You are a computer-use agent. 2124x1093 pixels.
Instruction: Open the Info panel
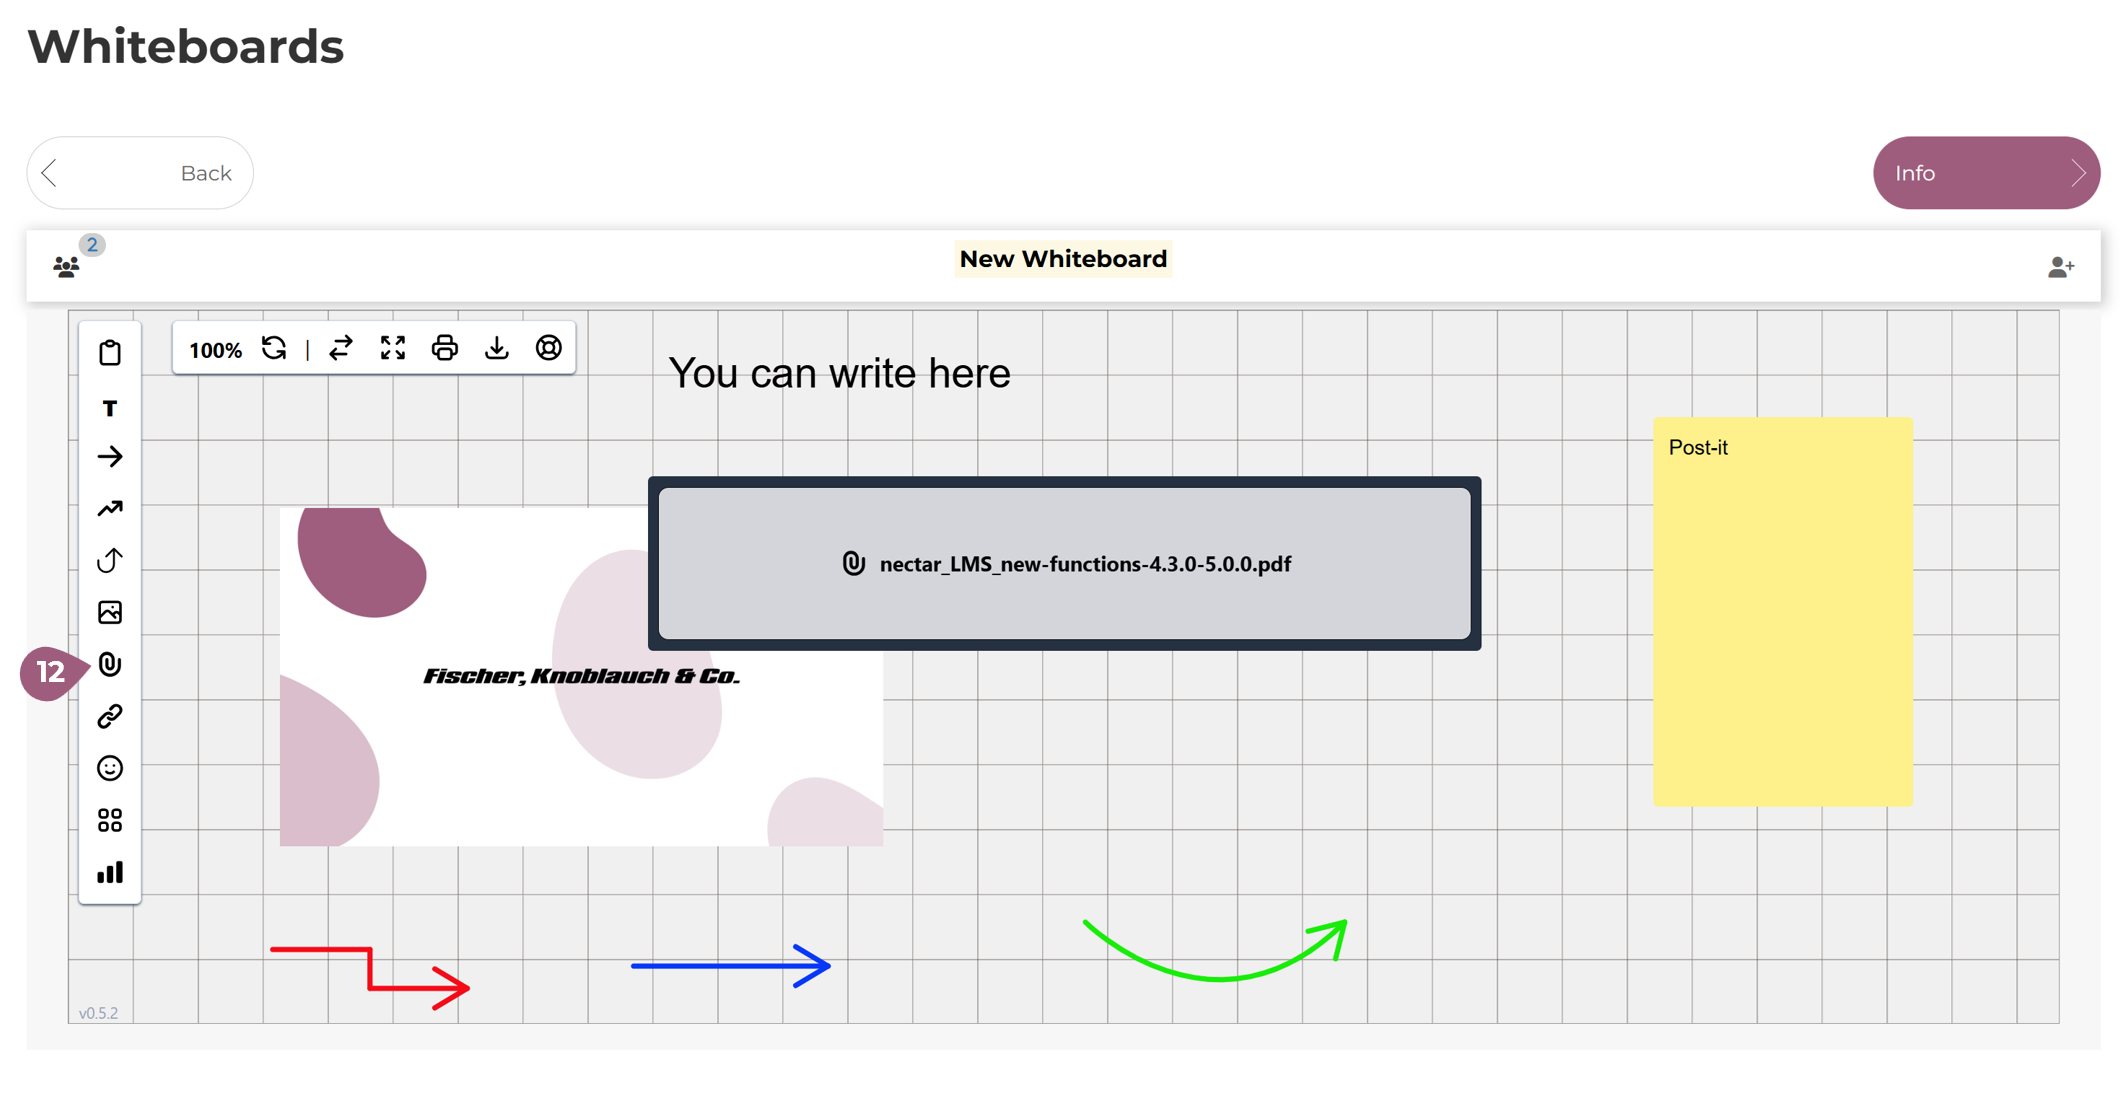click(x=1985, y=173)
